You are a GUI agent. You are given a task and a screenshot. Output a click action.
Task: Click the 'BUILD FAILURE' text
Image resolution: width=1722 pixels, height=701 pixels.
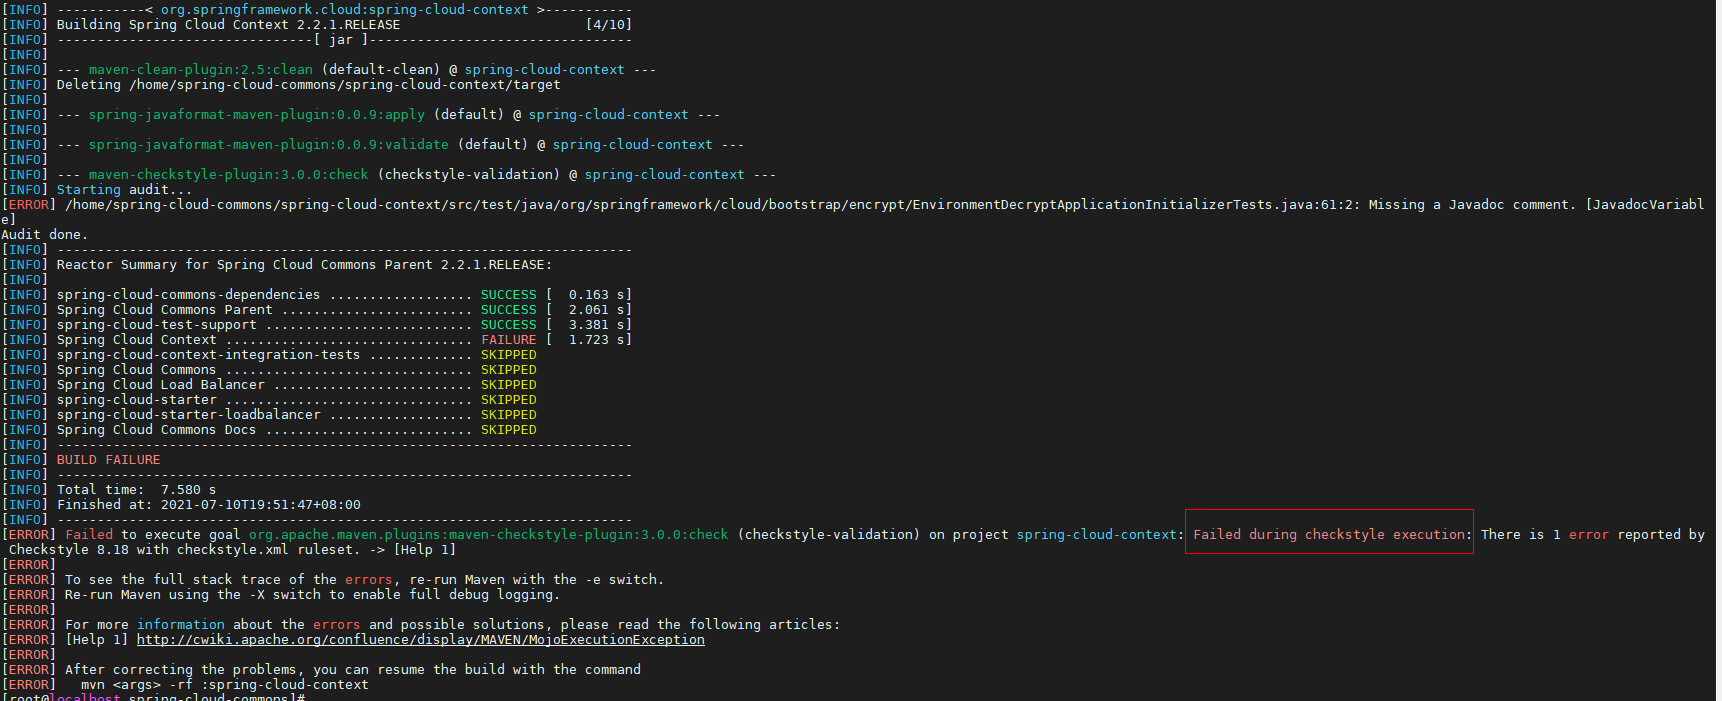pyautogui.click(x=108, y=460)
